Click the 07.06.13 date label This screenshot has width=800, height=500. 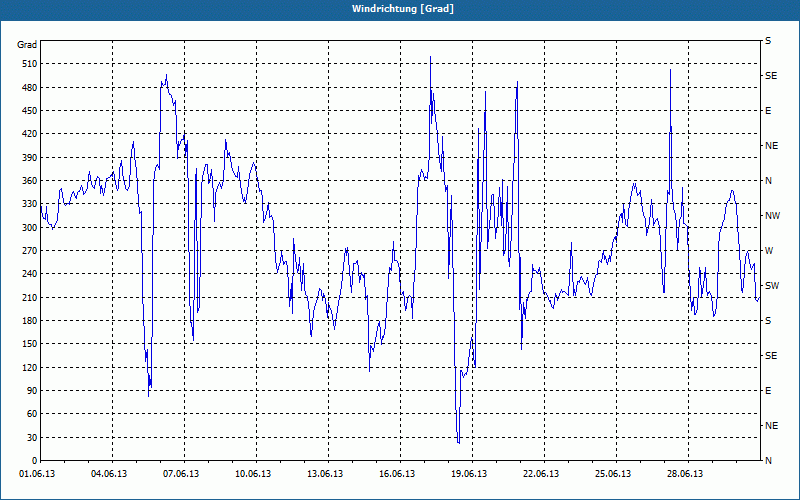pyautogui.click(x=181, y=474)
